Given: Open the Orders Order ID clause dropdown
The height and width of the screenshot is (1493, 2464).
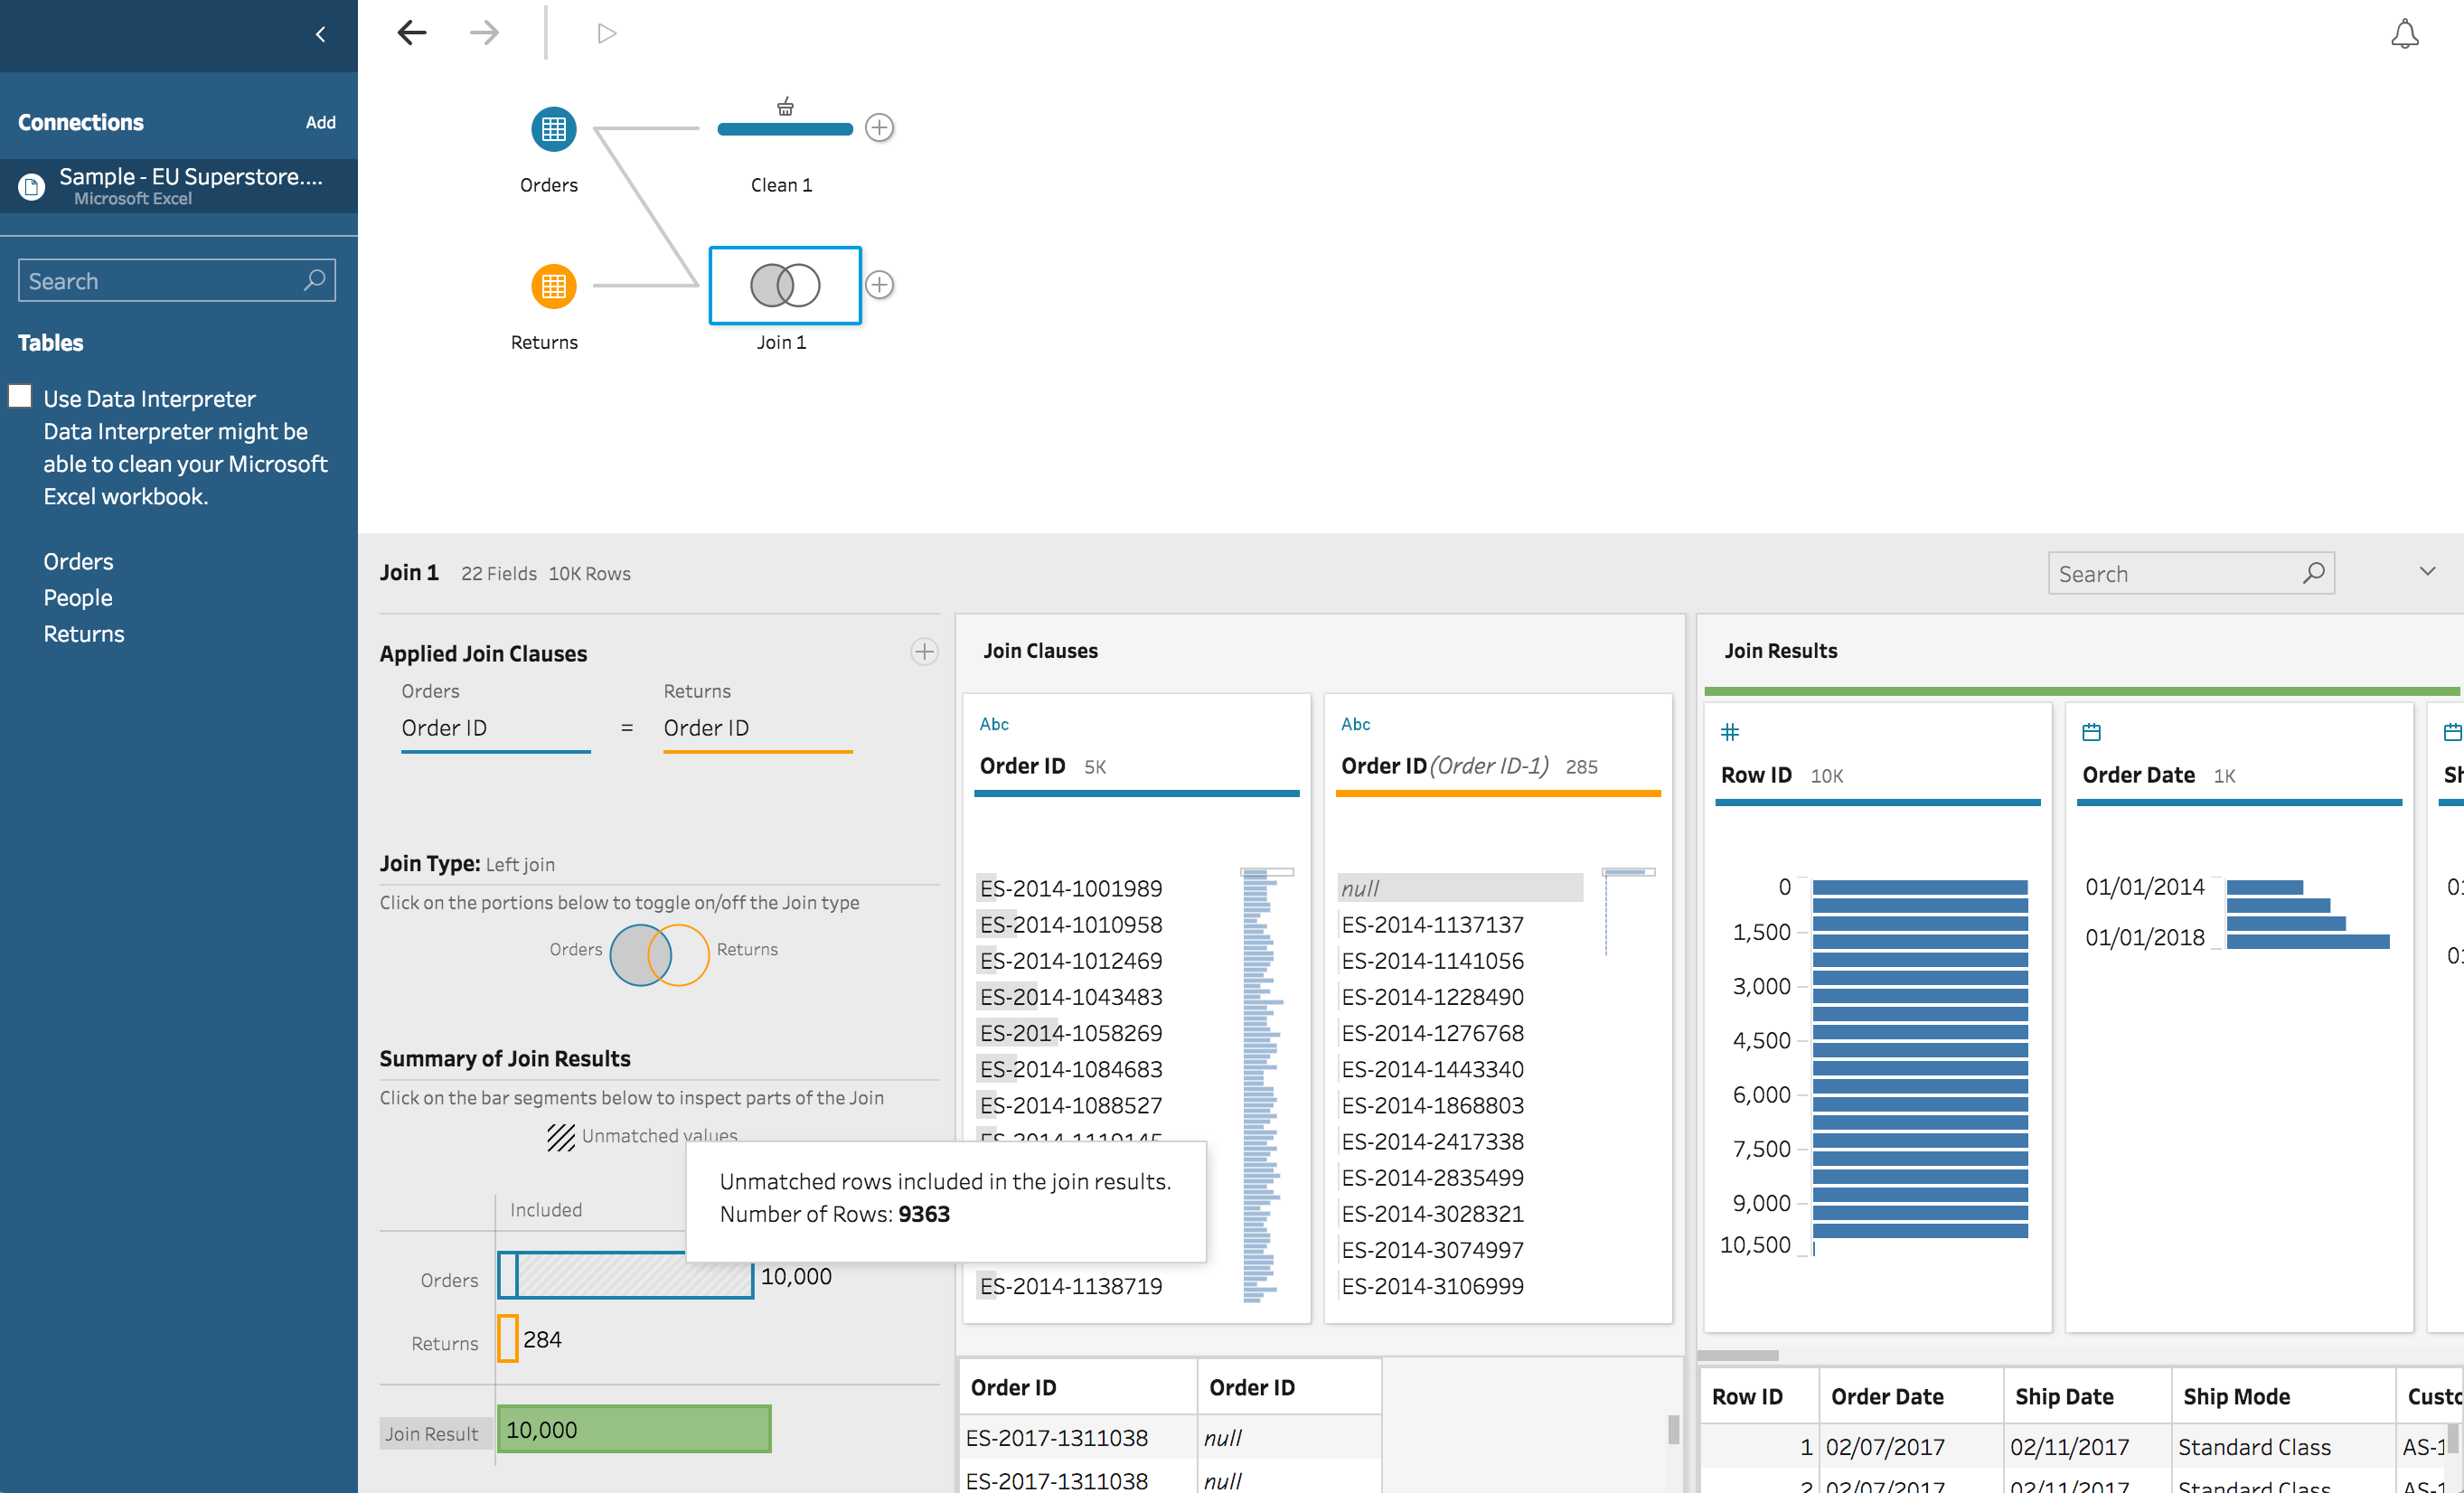Looking at the screenshot, I should (x=494, y=729).
